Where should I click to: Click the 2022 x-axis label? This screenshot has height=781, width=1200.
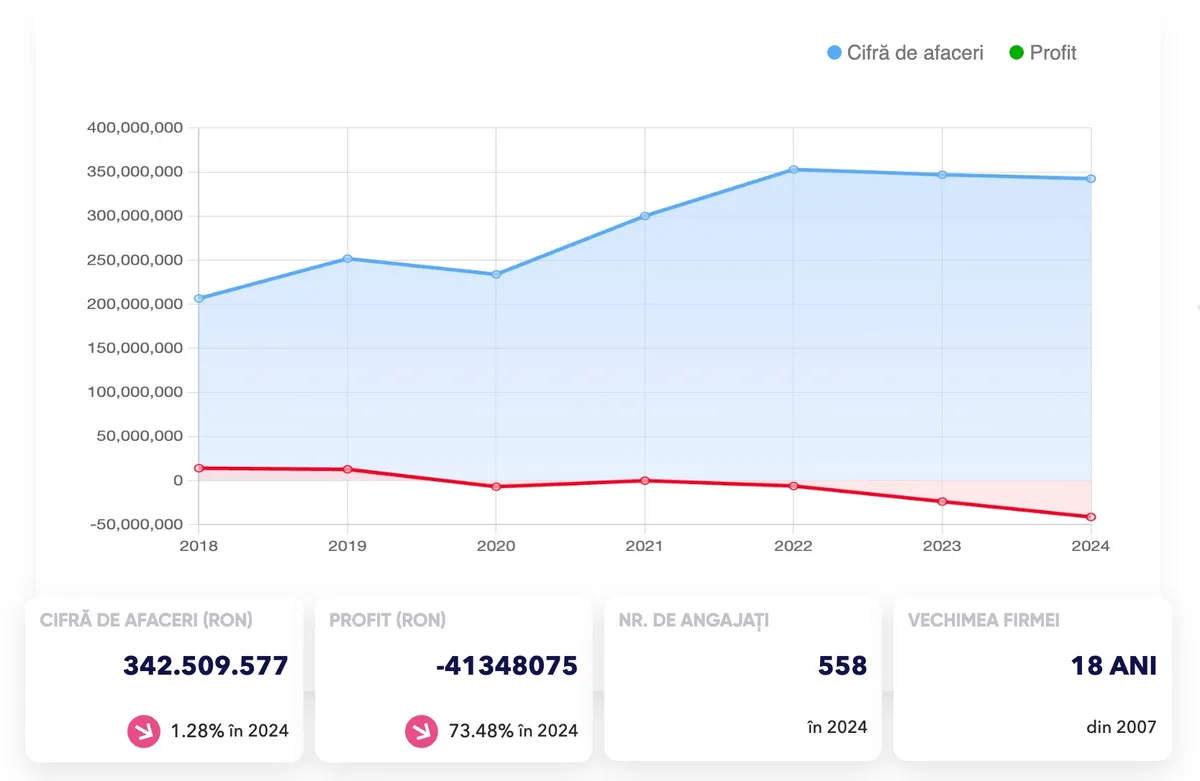[793, 546]
